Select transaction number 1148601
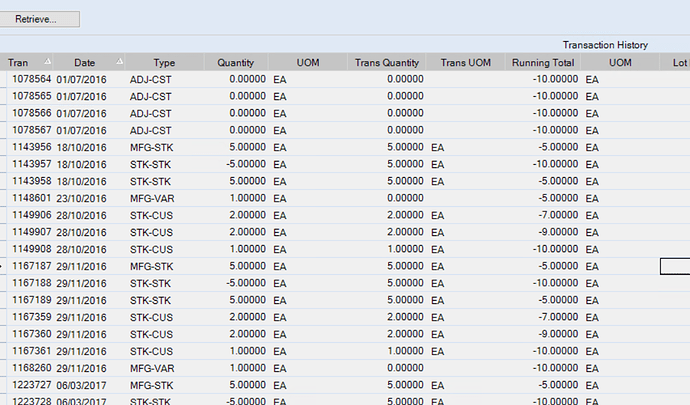The image size is (690, 405). 32,198
